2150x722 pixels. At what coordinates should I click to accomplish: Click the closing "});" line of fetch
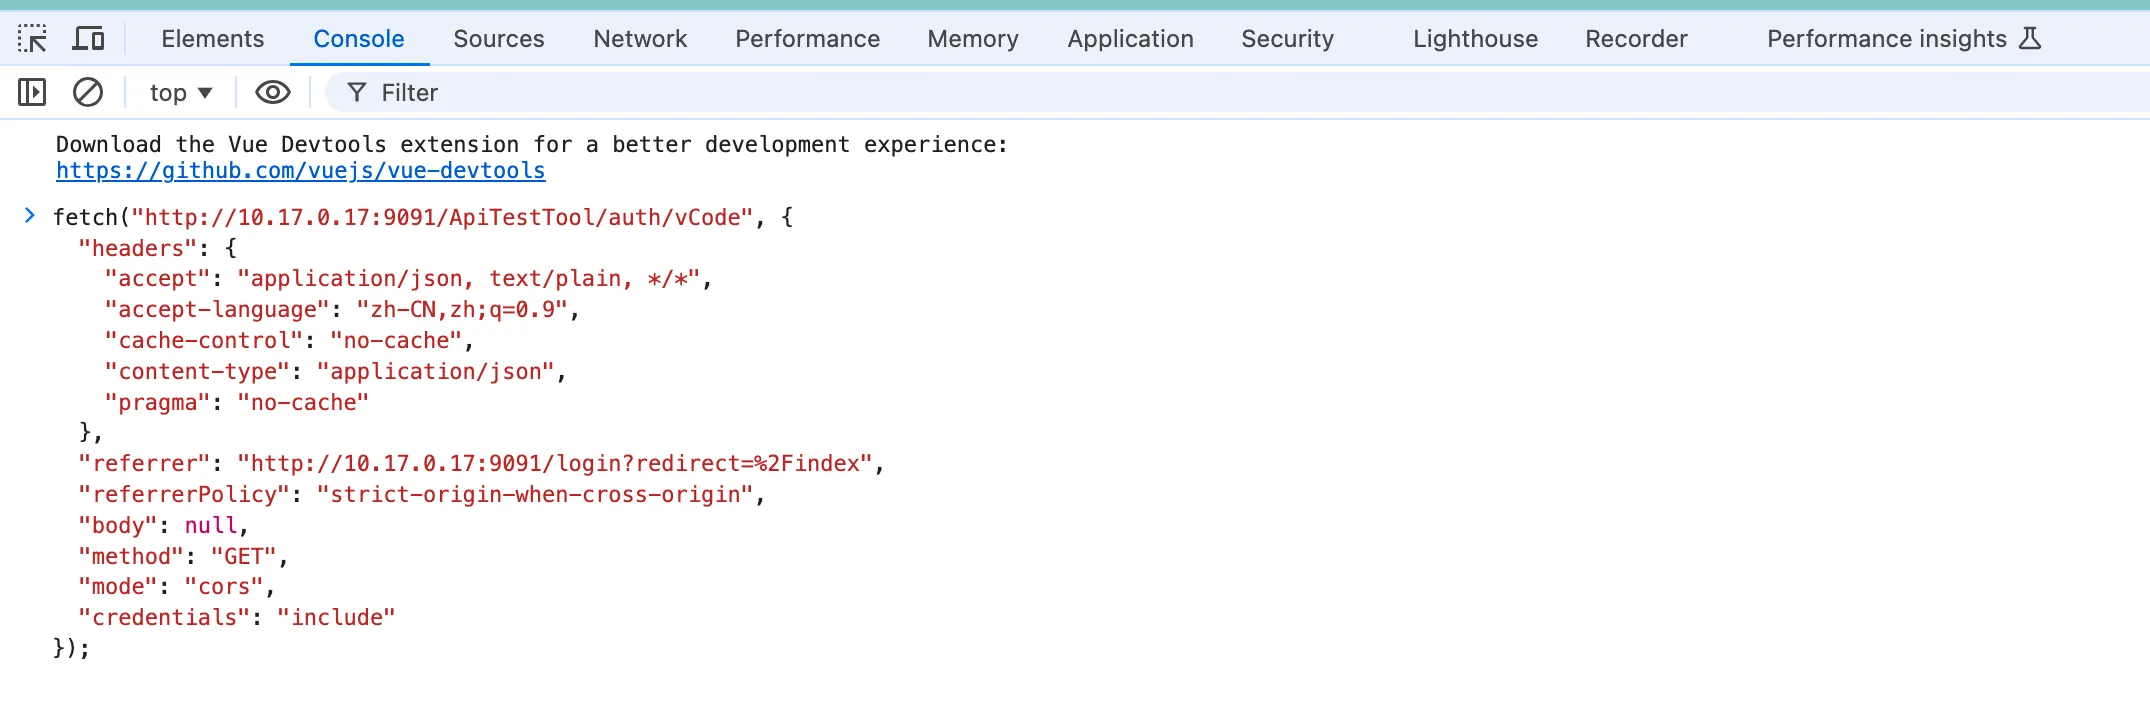pos(71,649)
